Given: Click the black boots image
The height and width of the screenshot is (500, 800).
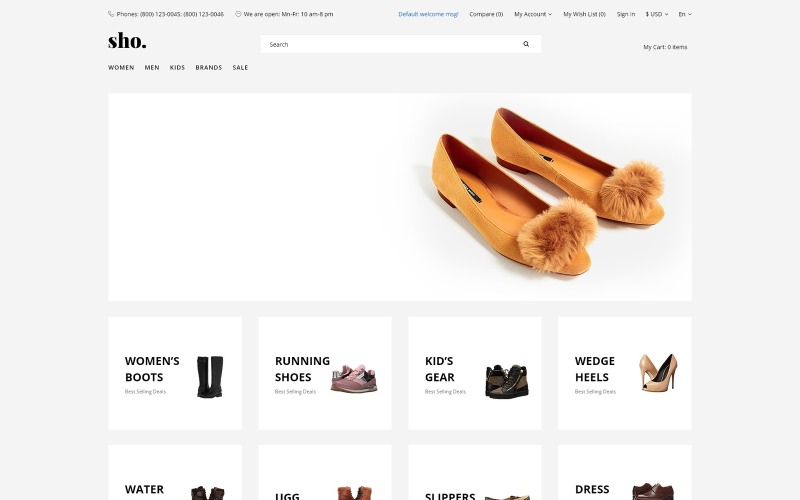Looking at the screenshot, I should (x=210, y=377).
